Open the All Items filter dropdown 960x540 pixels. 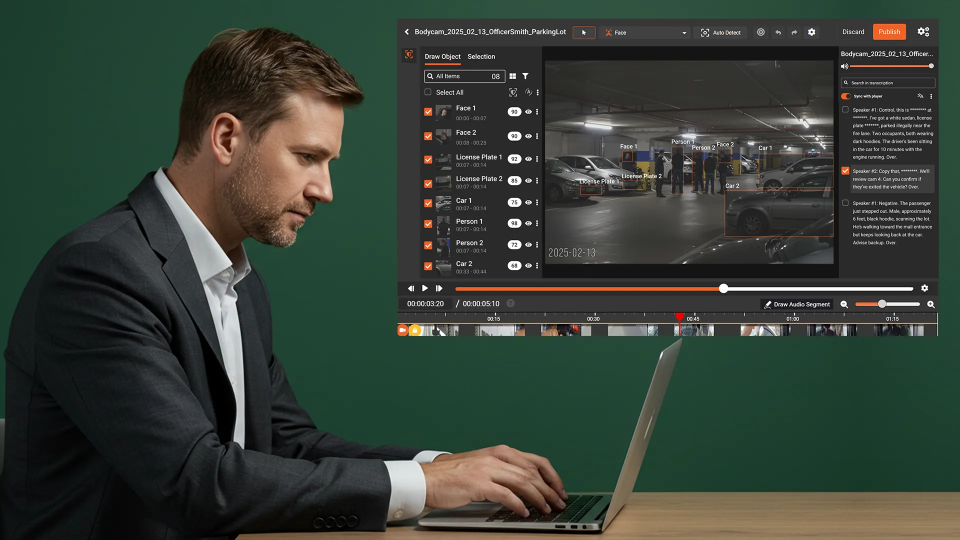click(x=464, y=76)
